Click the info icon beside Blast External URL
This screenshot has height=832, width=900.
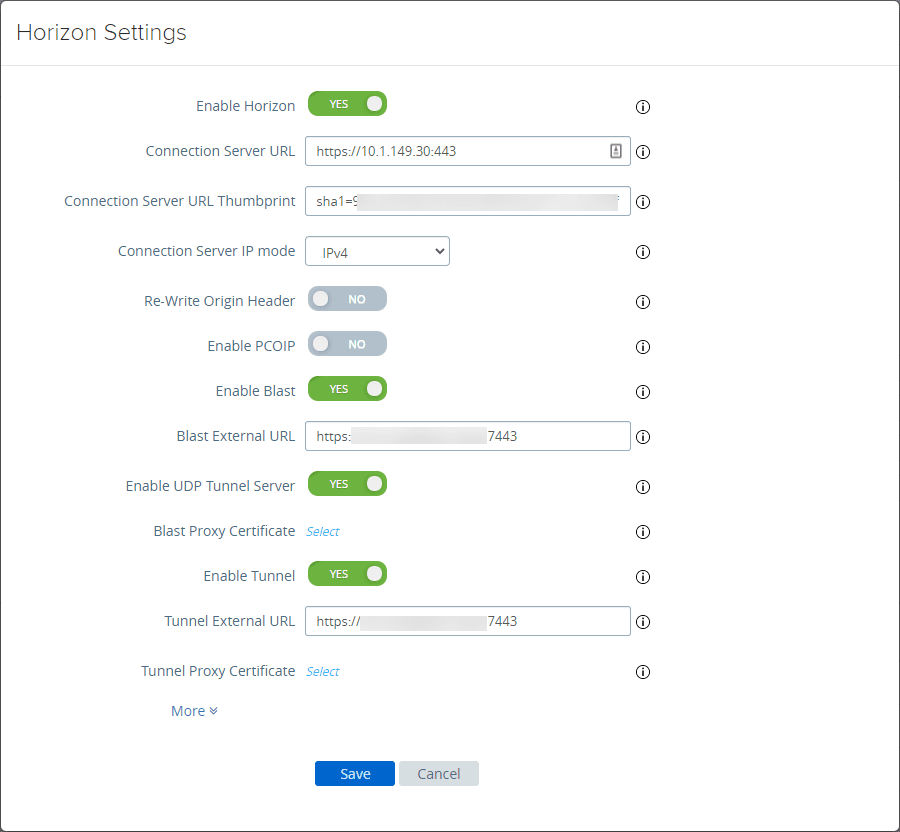(x=643, y=437)
